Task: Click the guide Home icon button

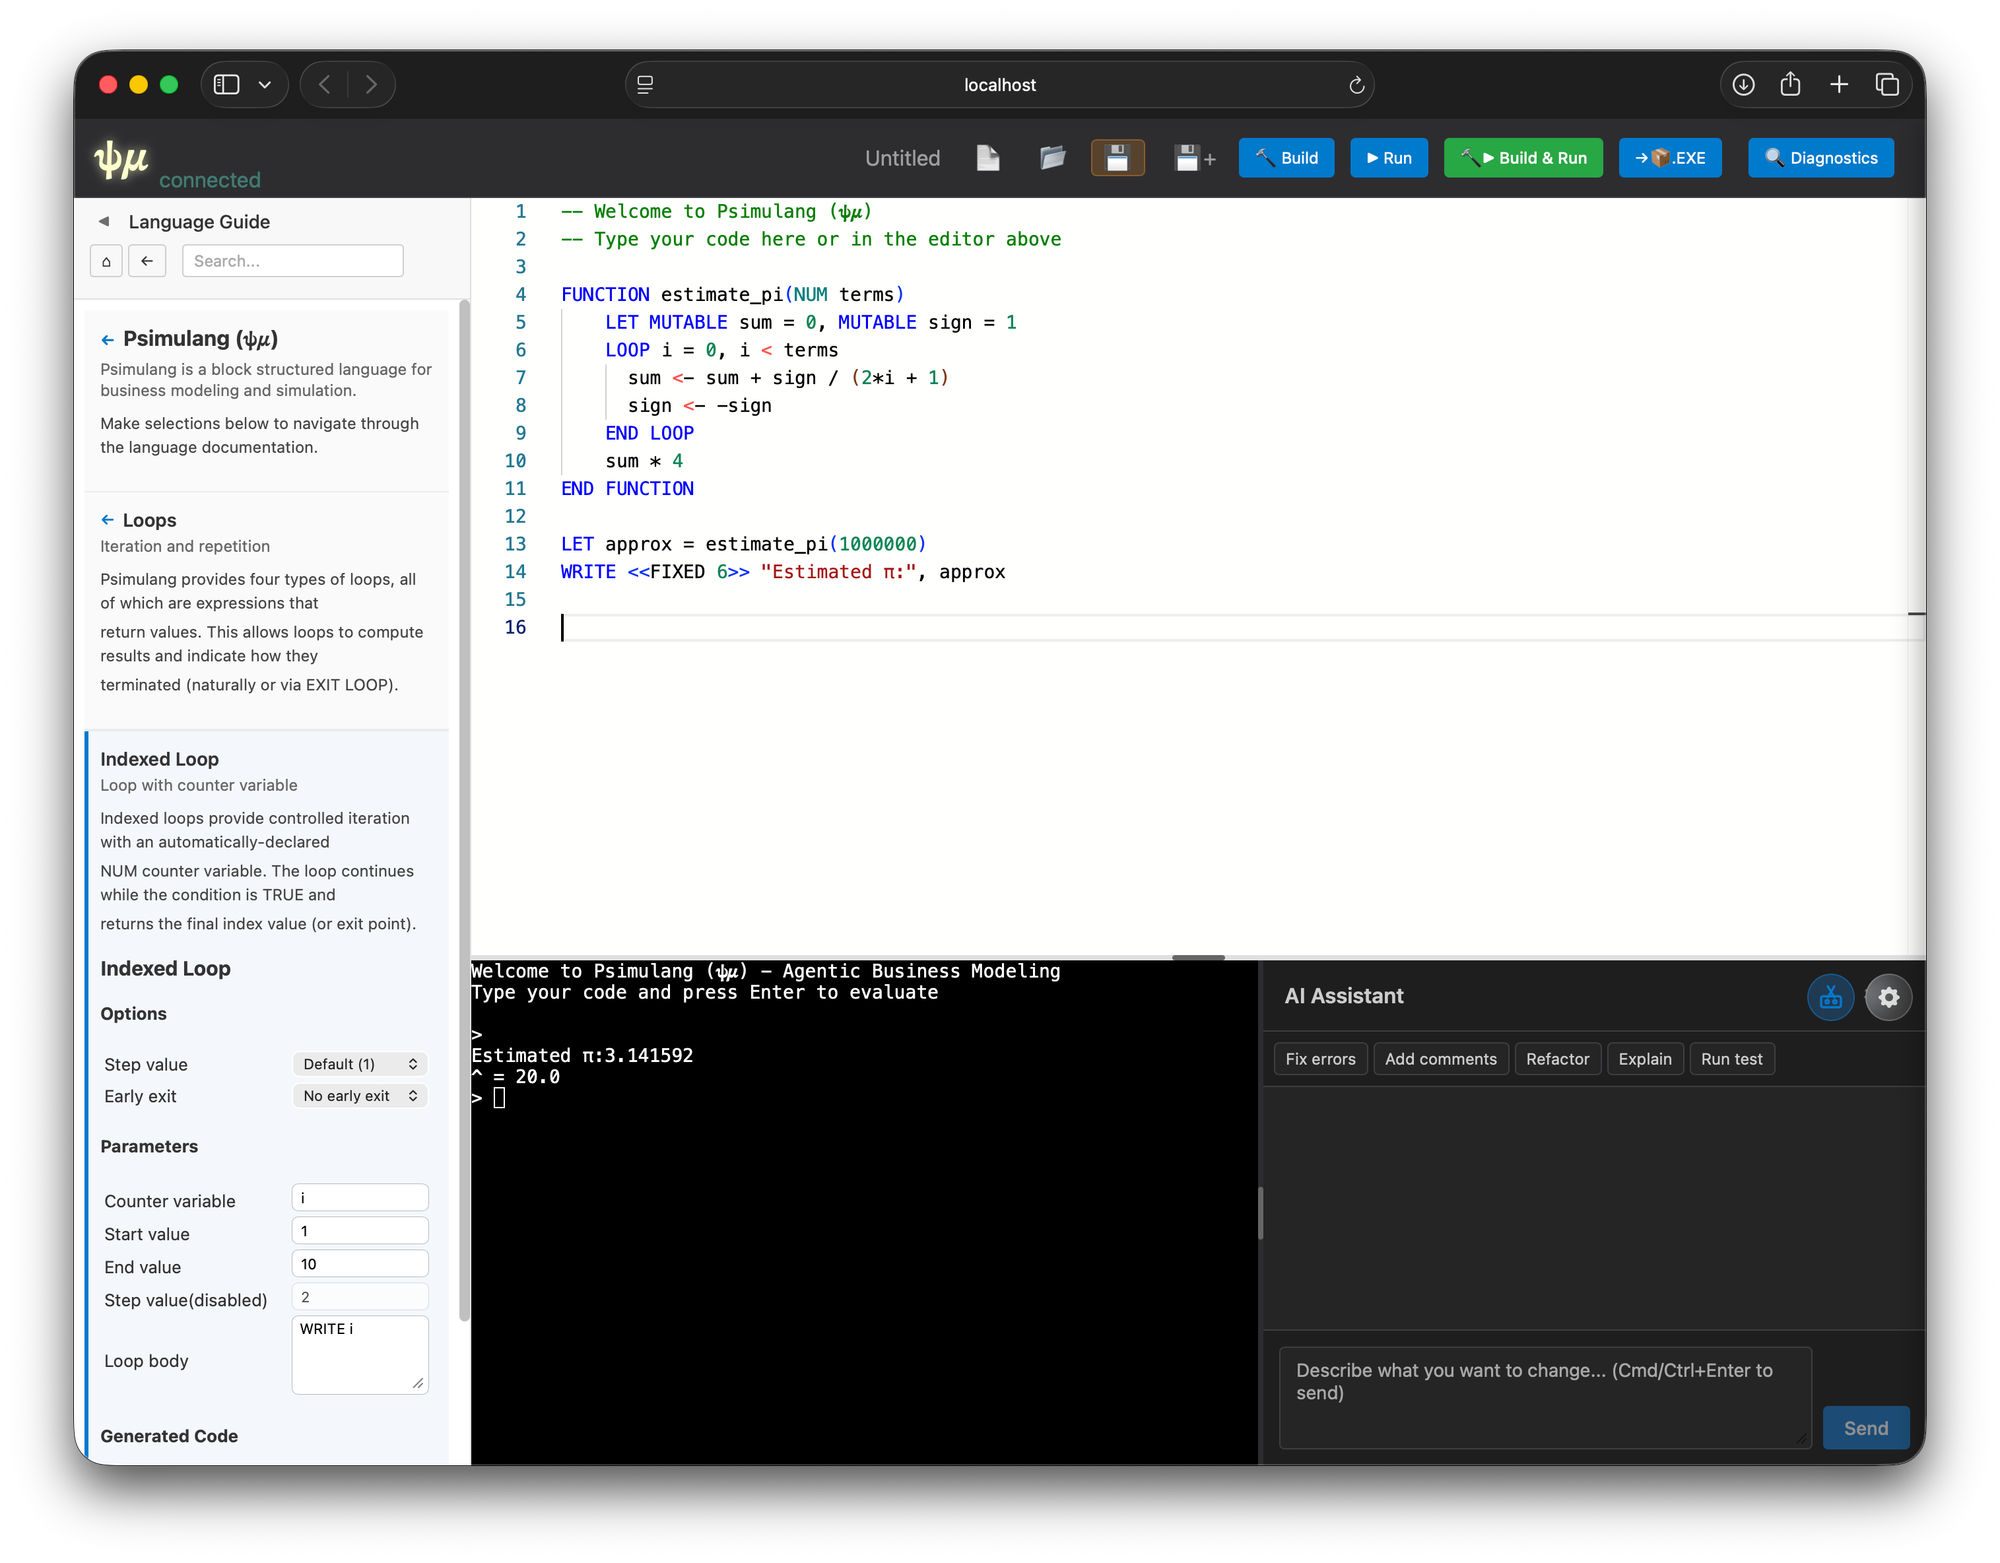Action: click(106, 261)
